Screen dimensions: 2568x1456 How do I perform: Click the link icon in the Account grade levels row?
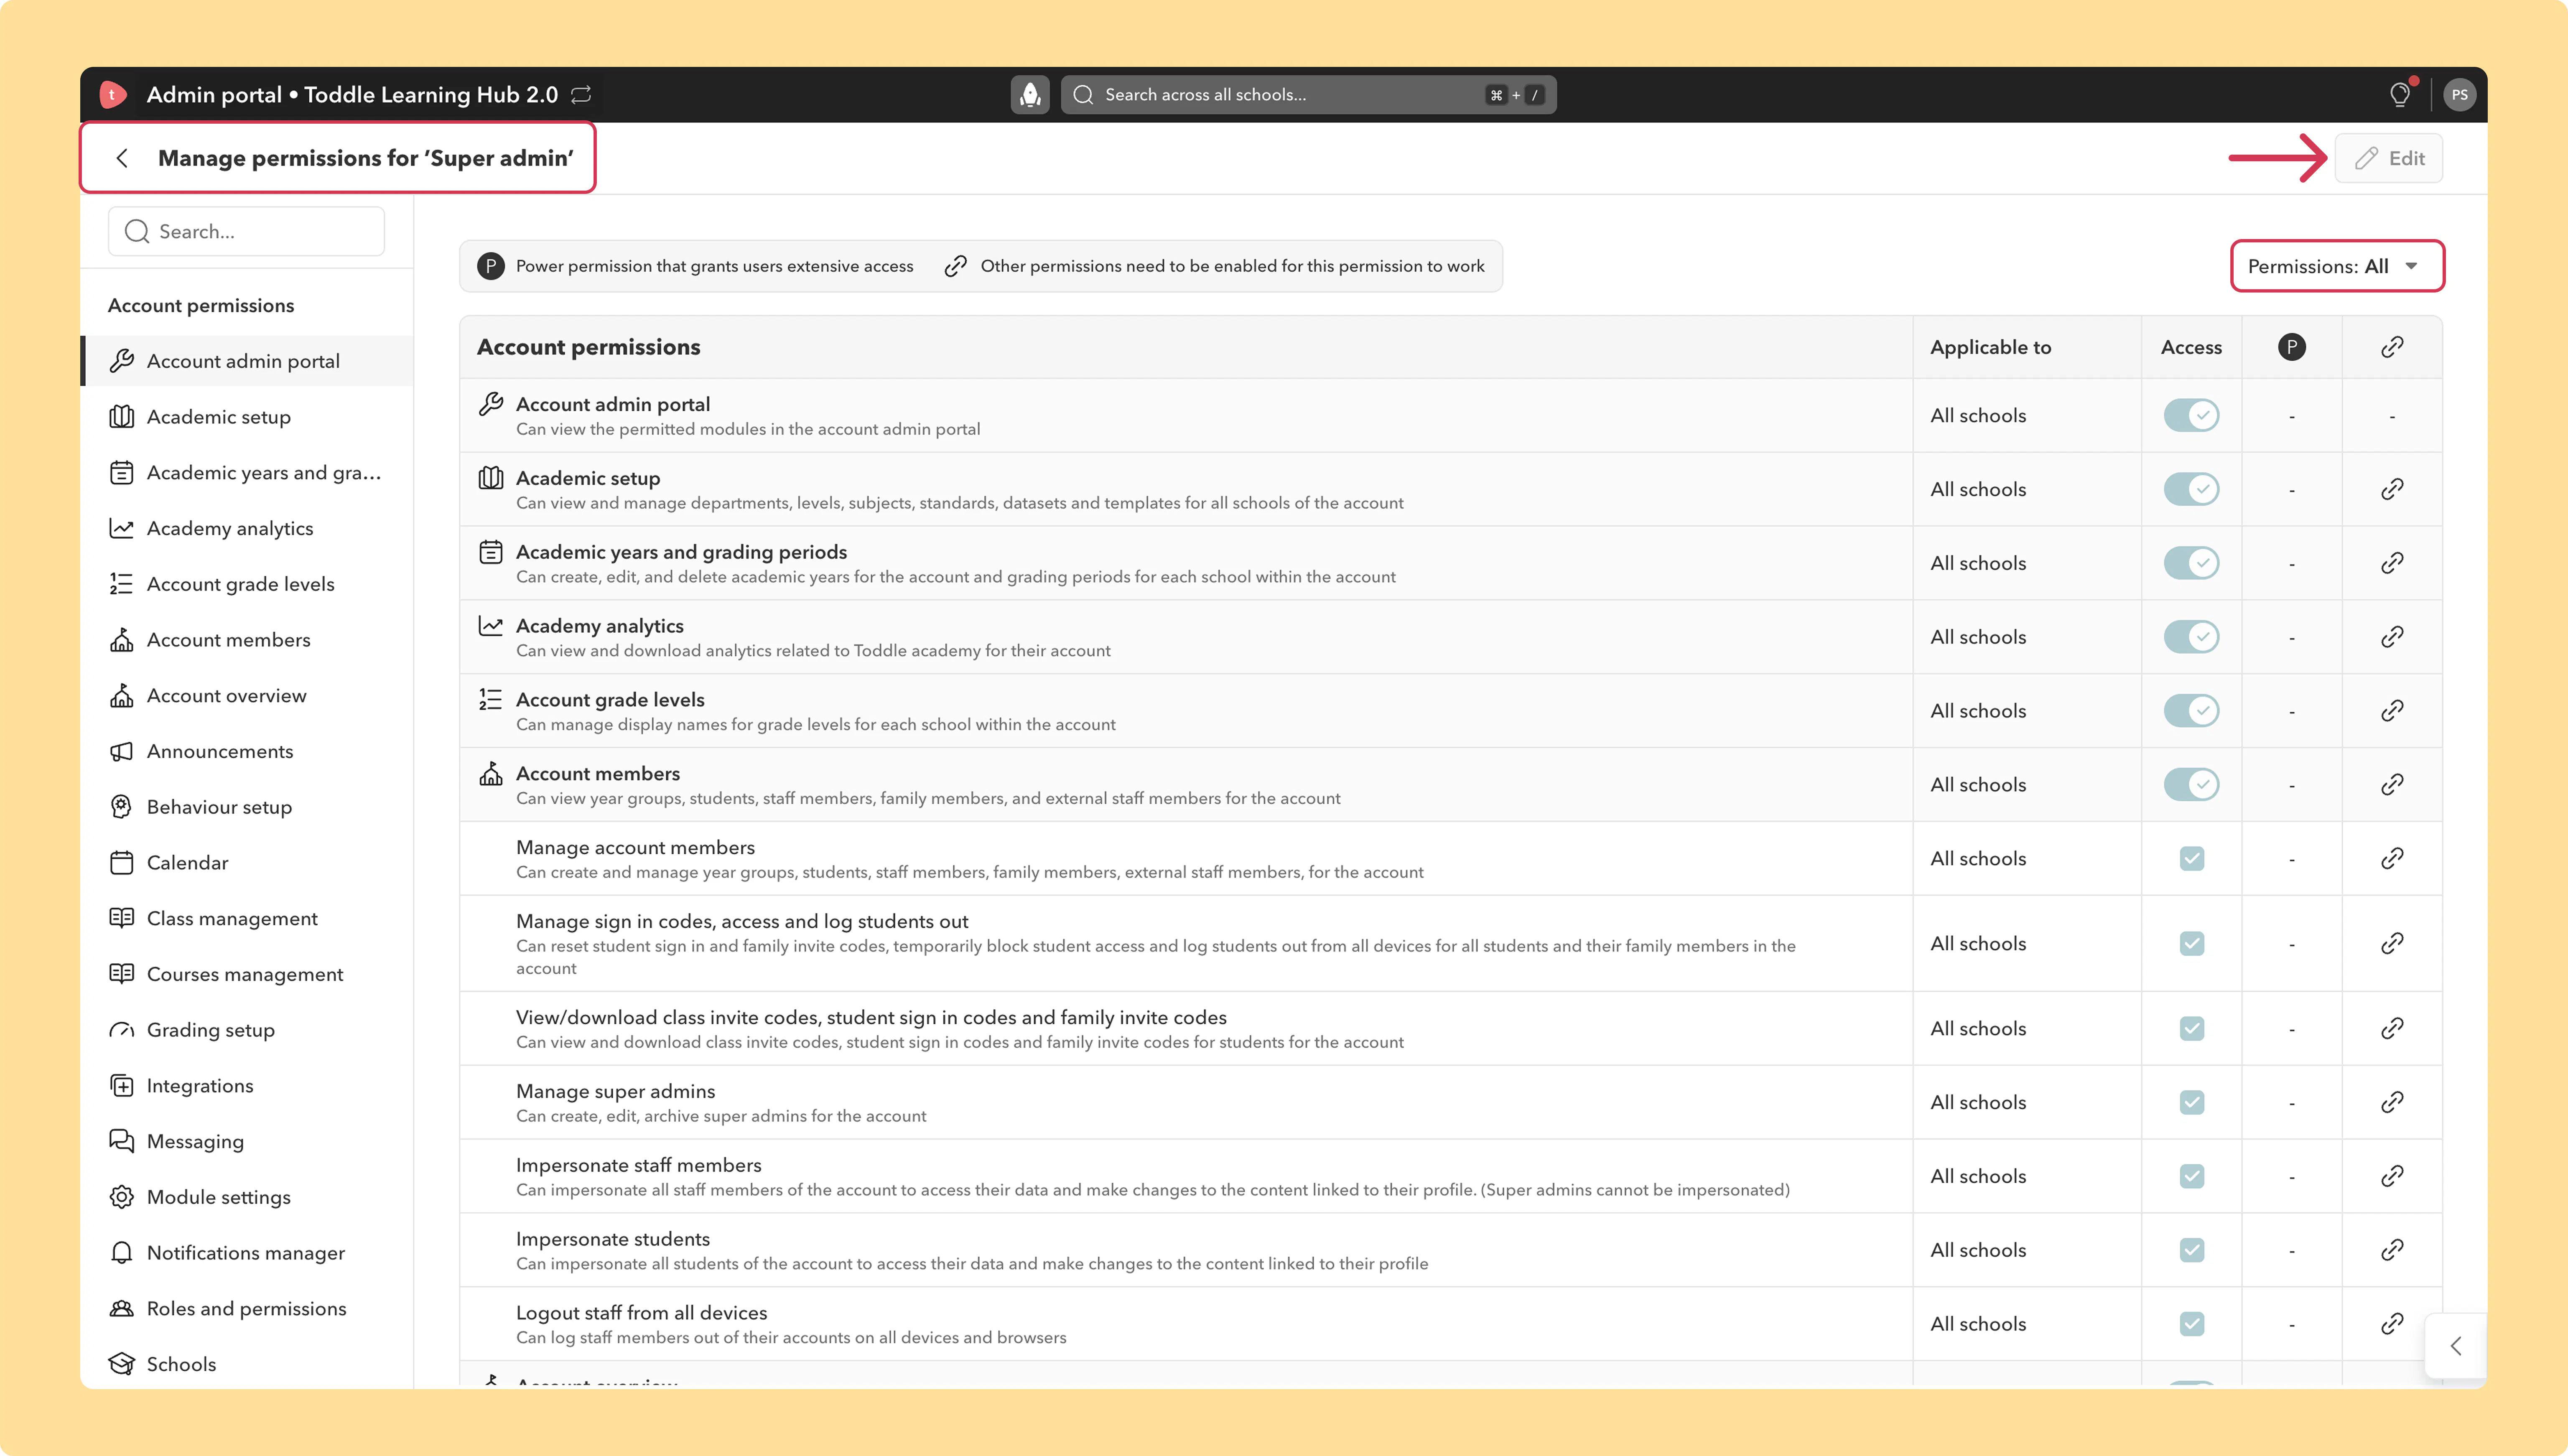(2392, 711)
